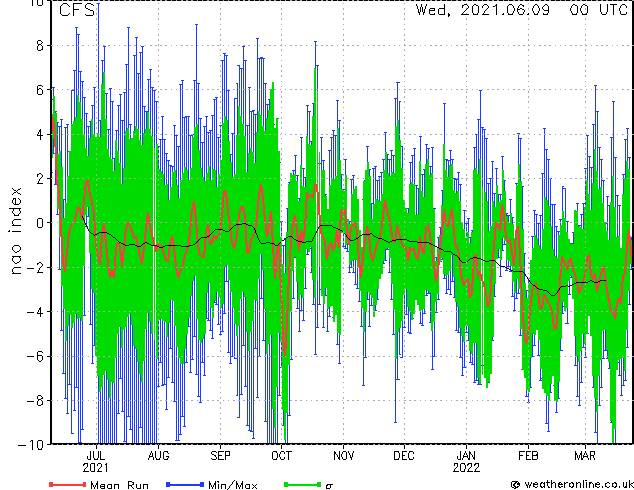Click the sigma symbol legend label
The width and height of the screenshot is (634, 490).
pos(329,486)
